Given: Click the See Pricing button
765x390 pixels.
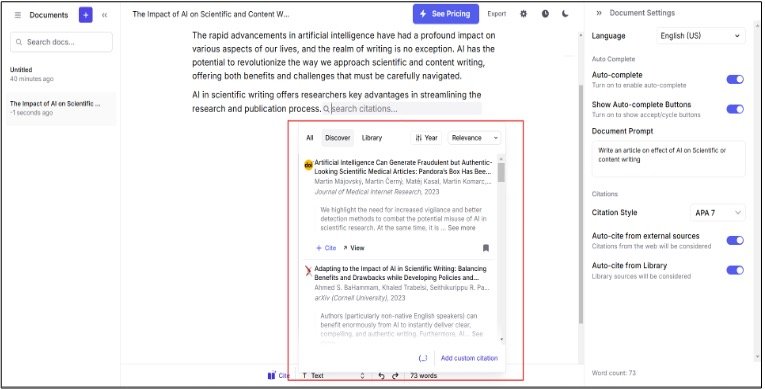Looking at the screenshot, I should [x=445, y=14].
